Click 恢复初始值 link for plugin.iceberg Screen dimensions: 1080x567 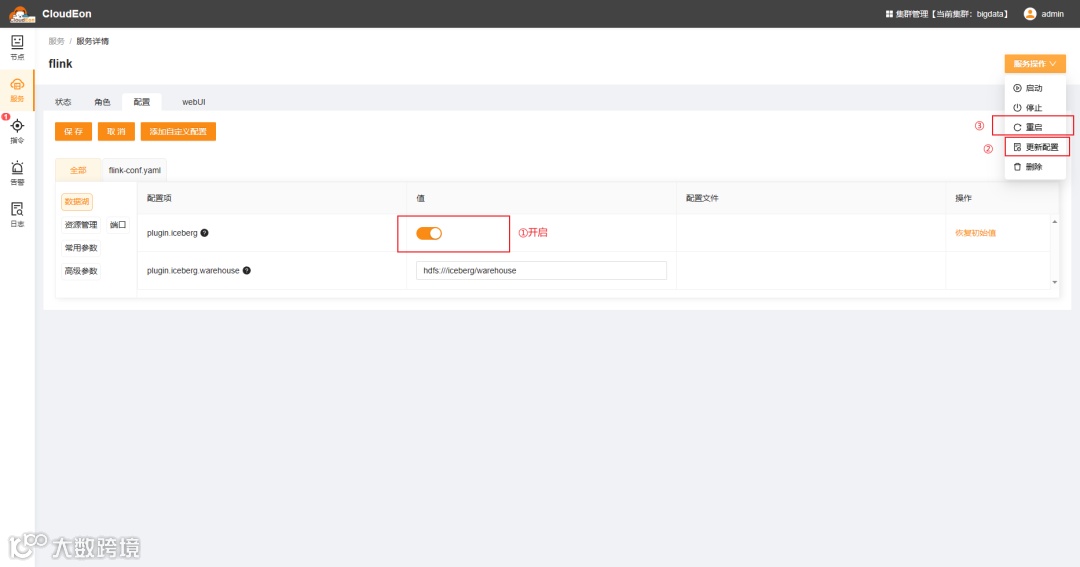[x=975, y=233]
